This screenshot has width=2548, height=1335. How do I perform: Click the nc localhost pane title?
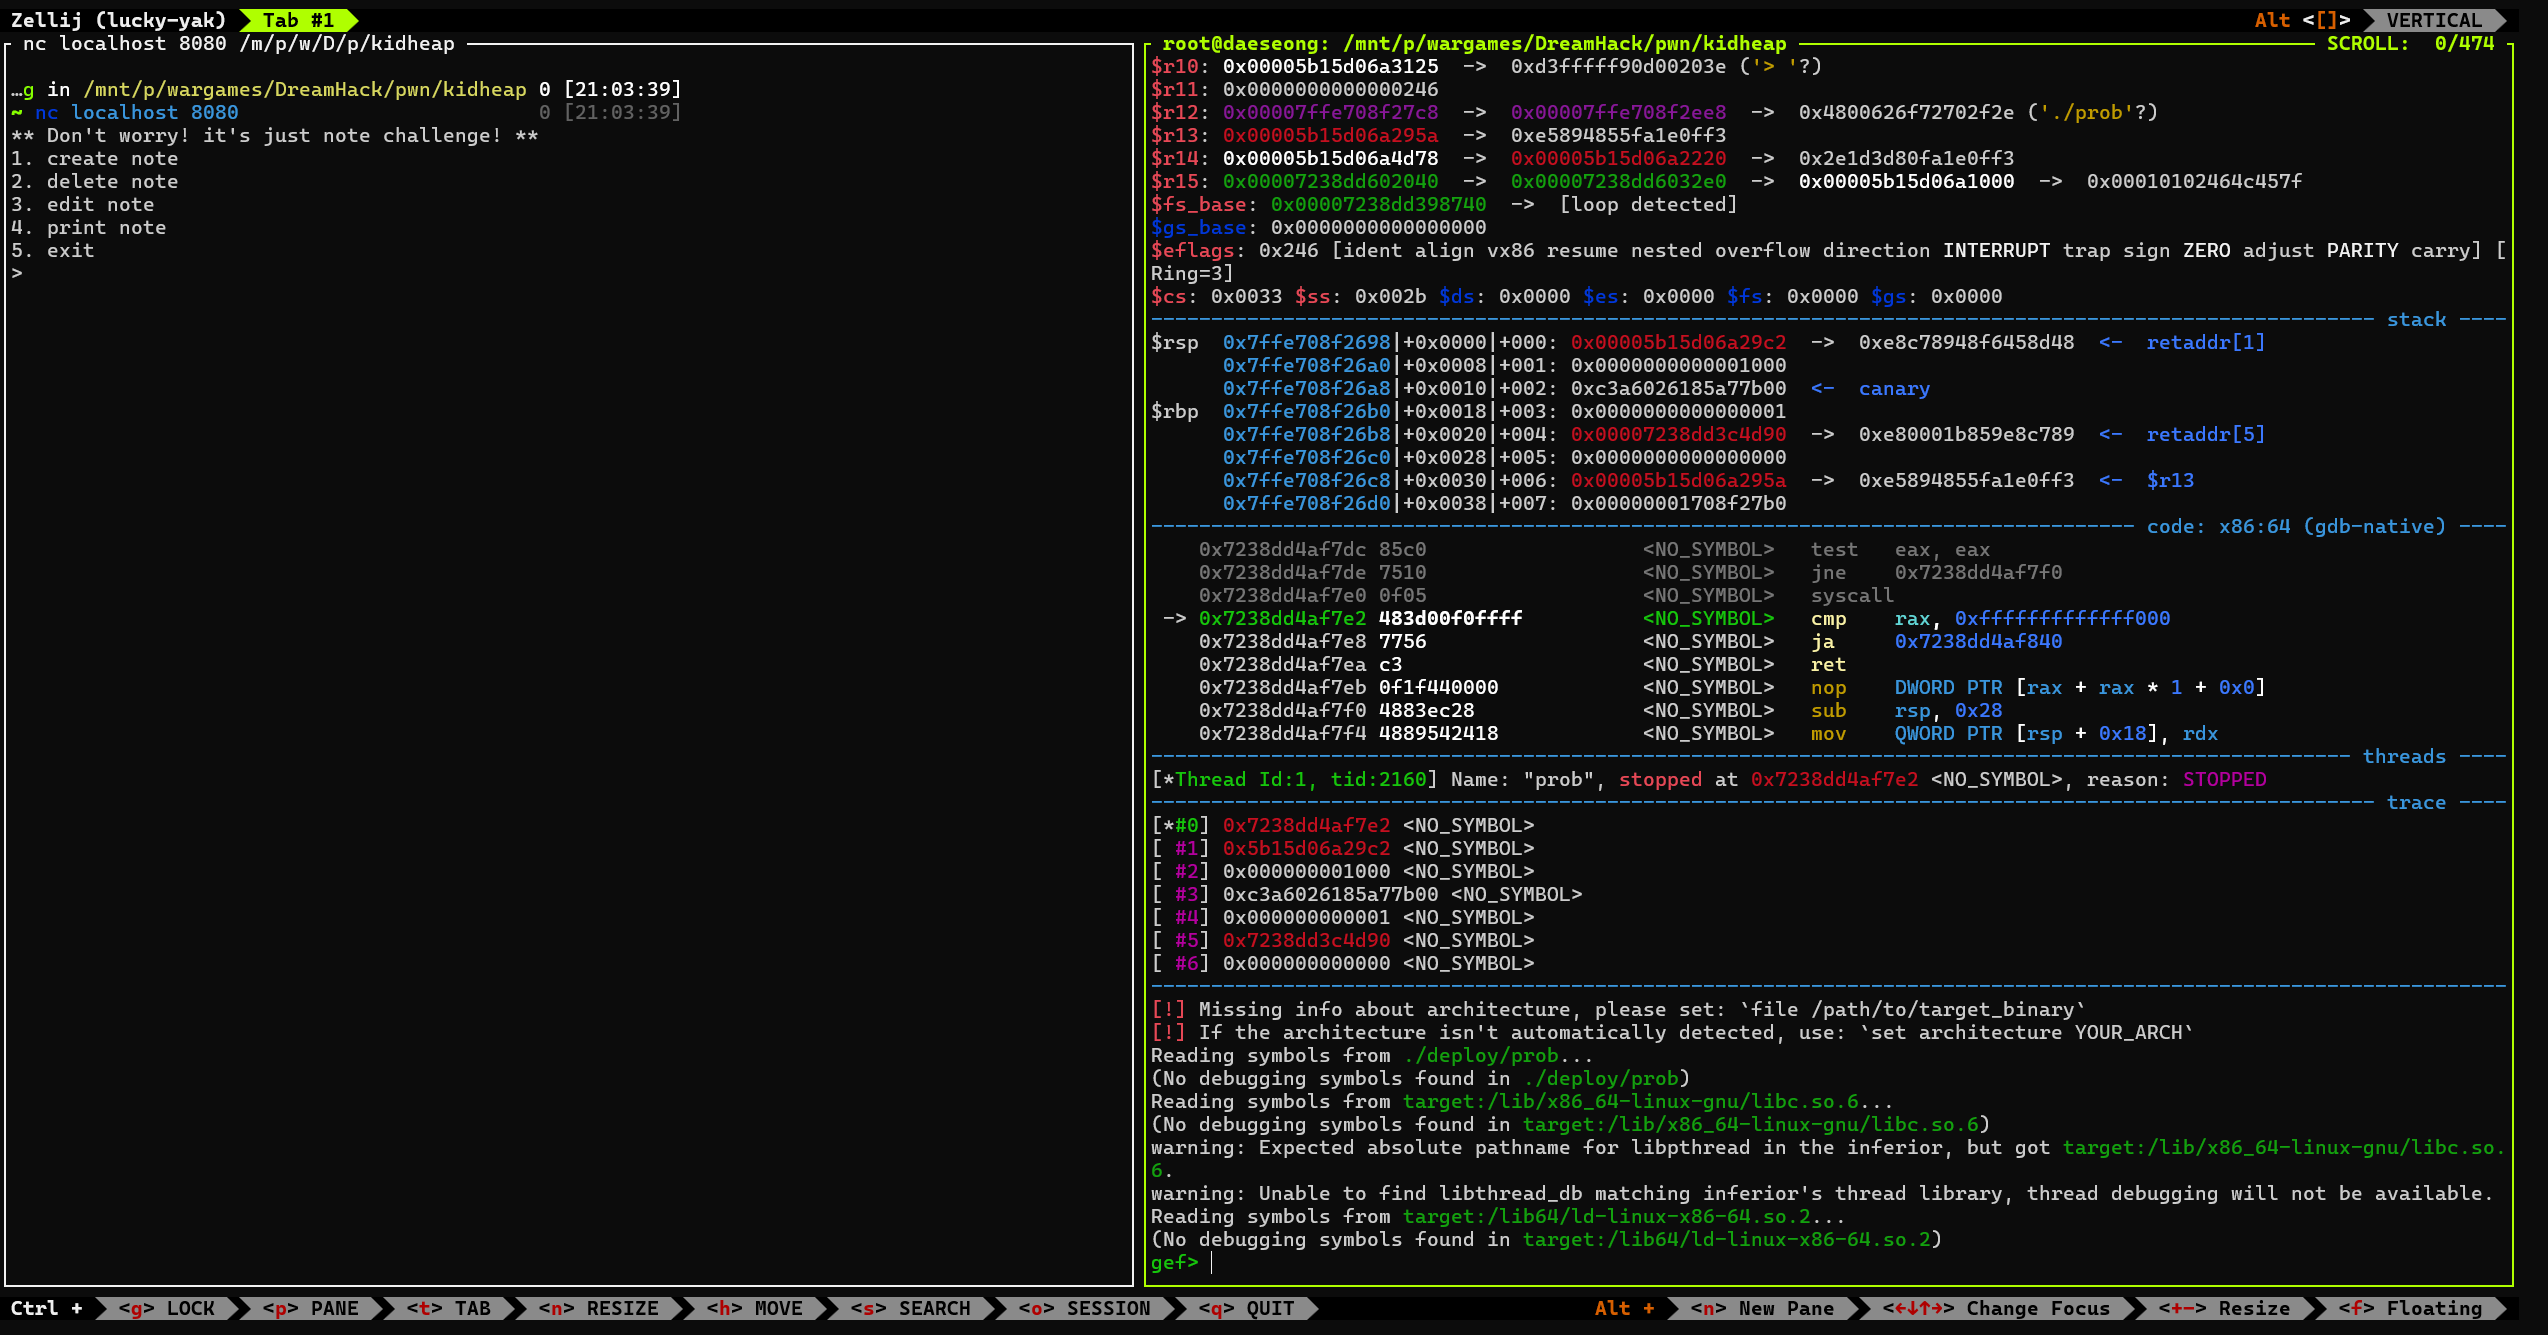coord(238,43)
